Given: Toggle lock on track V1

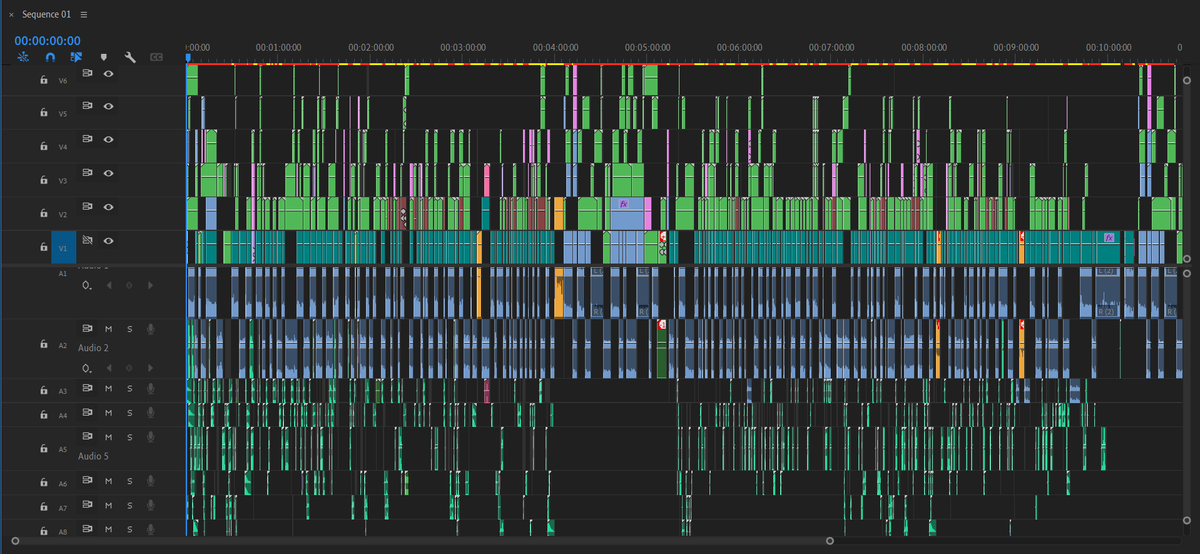Looking at the screenshot, I should pyautogui.click(x=44, y=247).
